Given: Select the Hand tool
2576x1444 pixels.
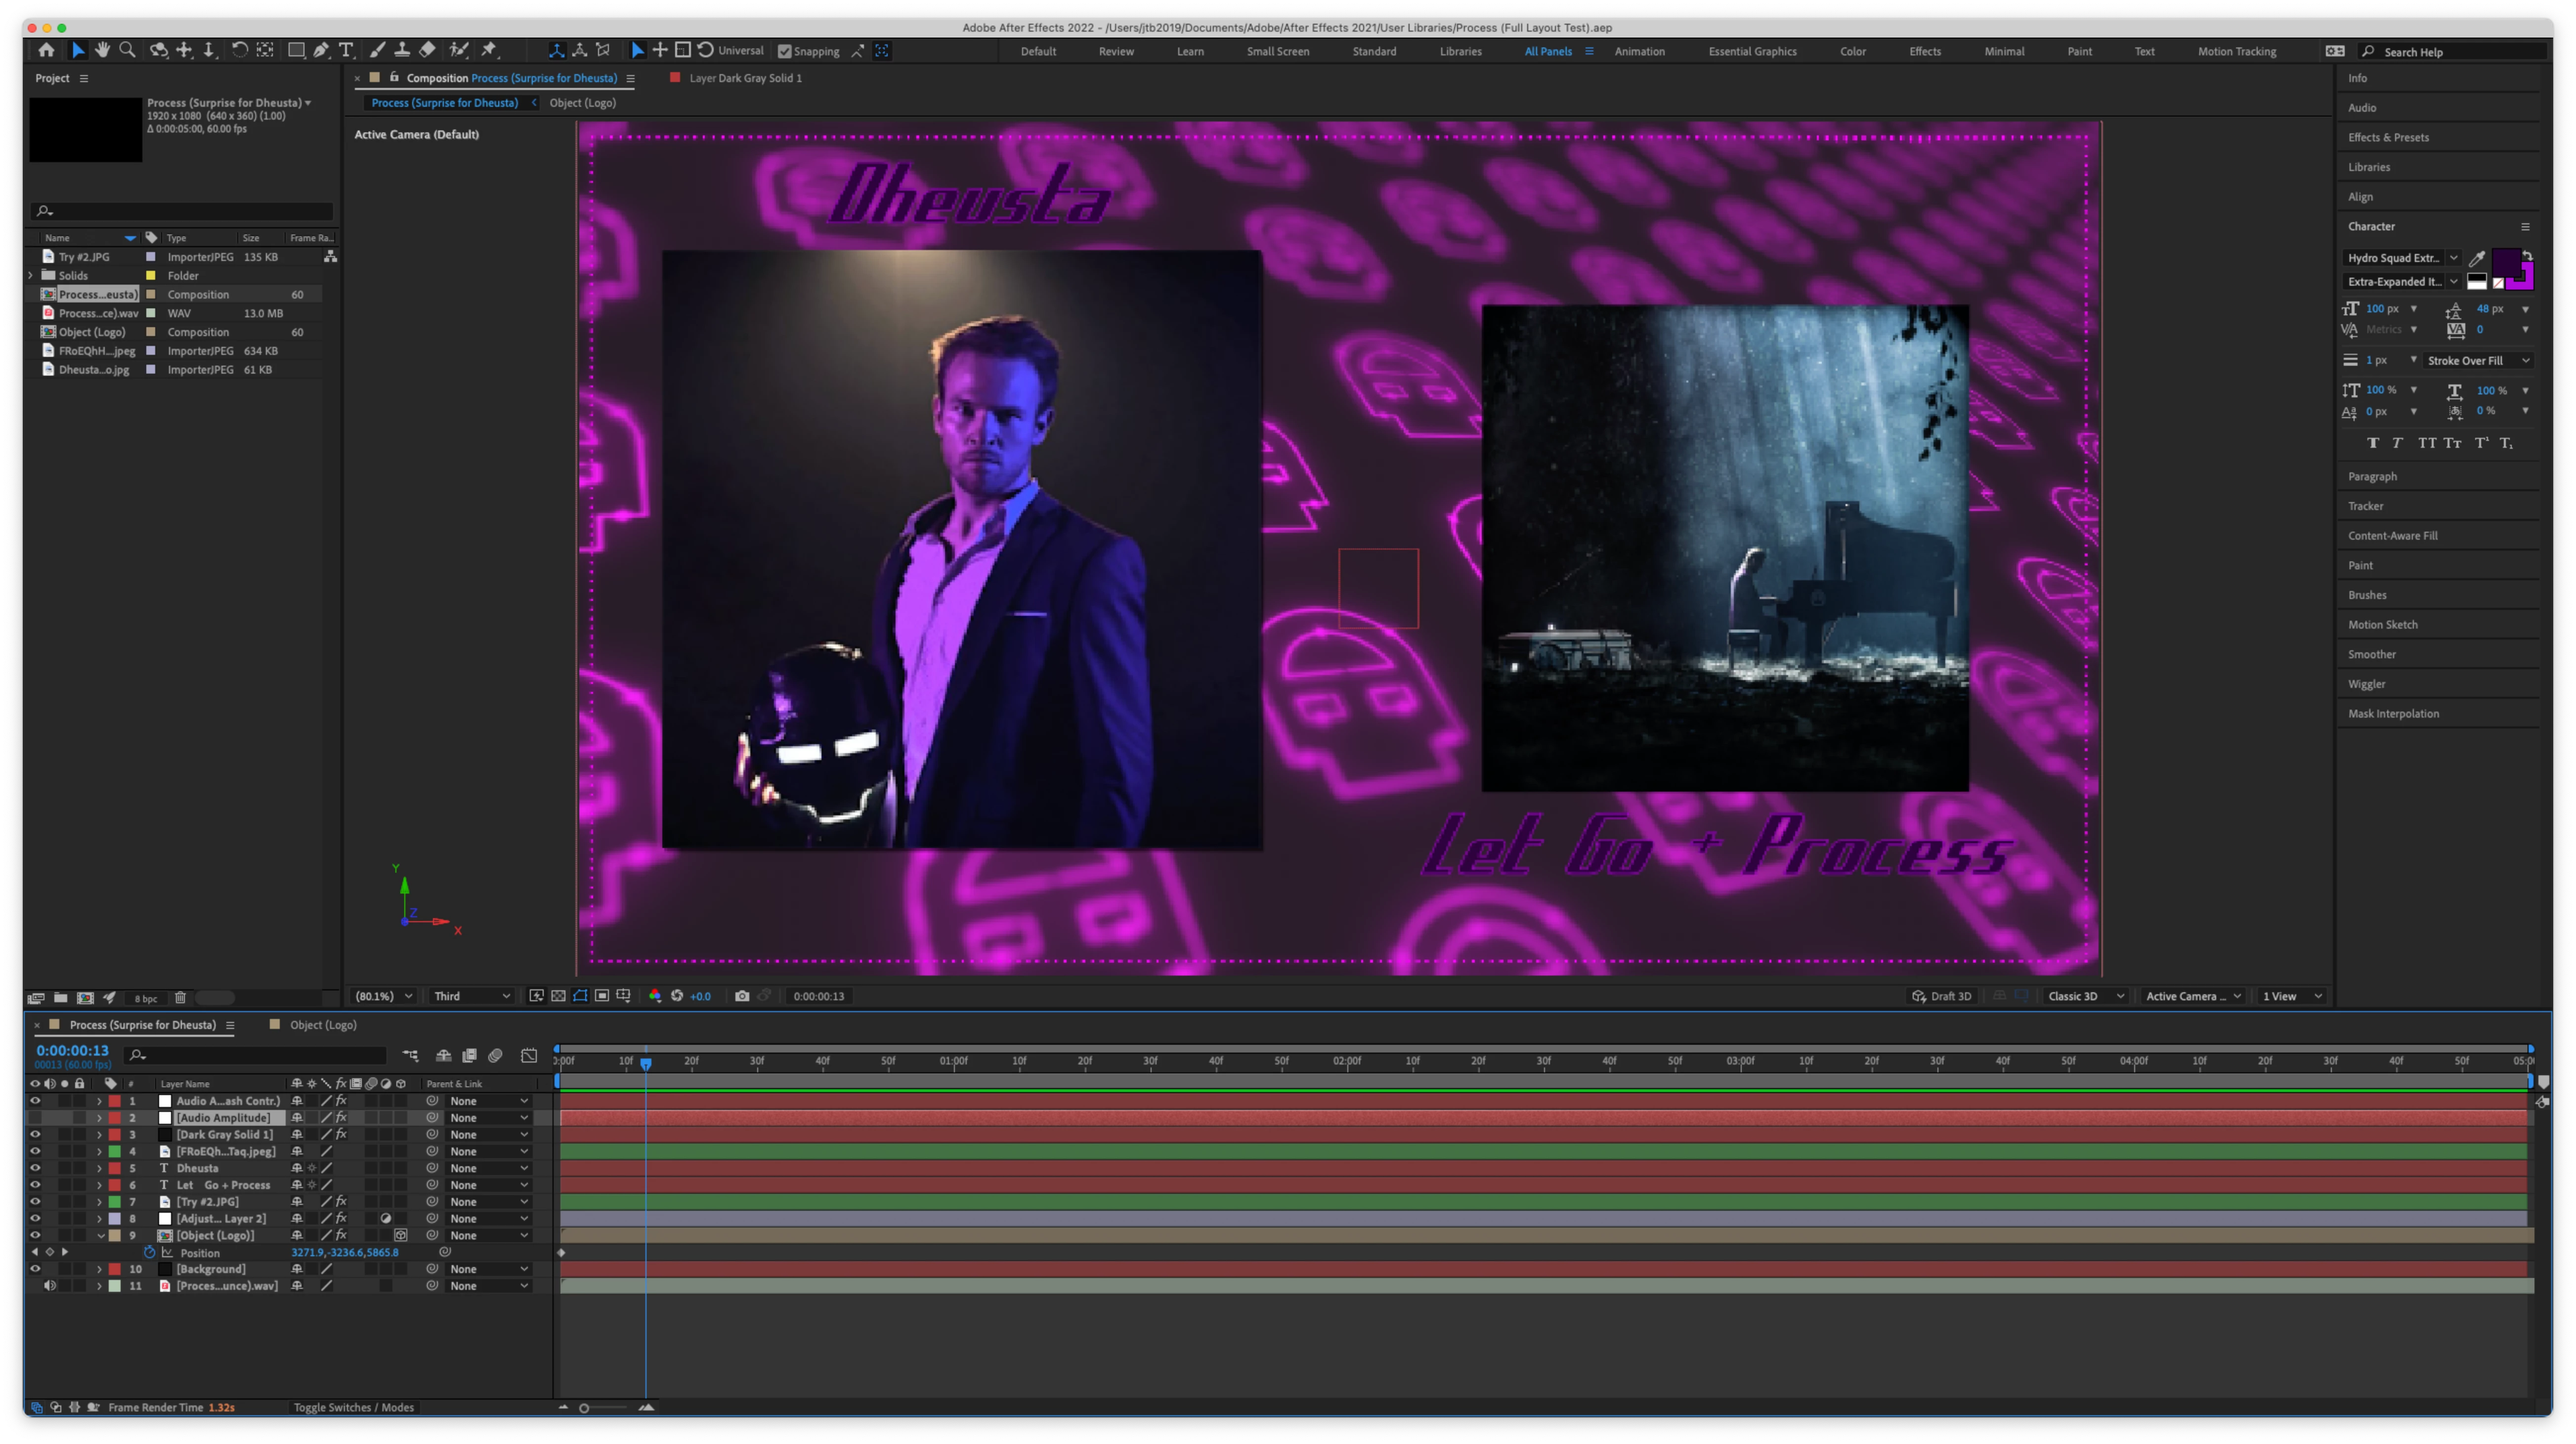Looking at the screenshot, I should 102,50.
